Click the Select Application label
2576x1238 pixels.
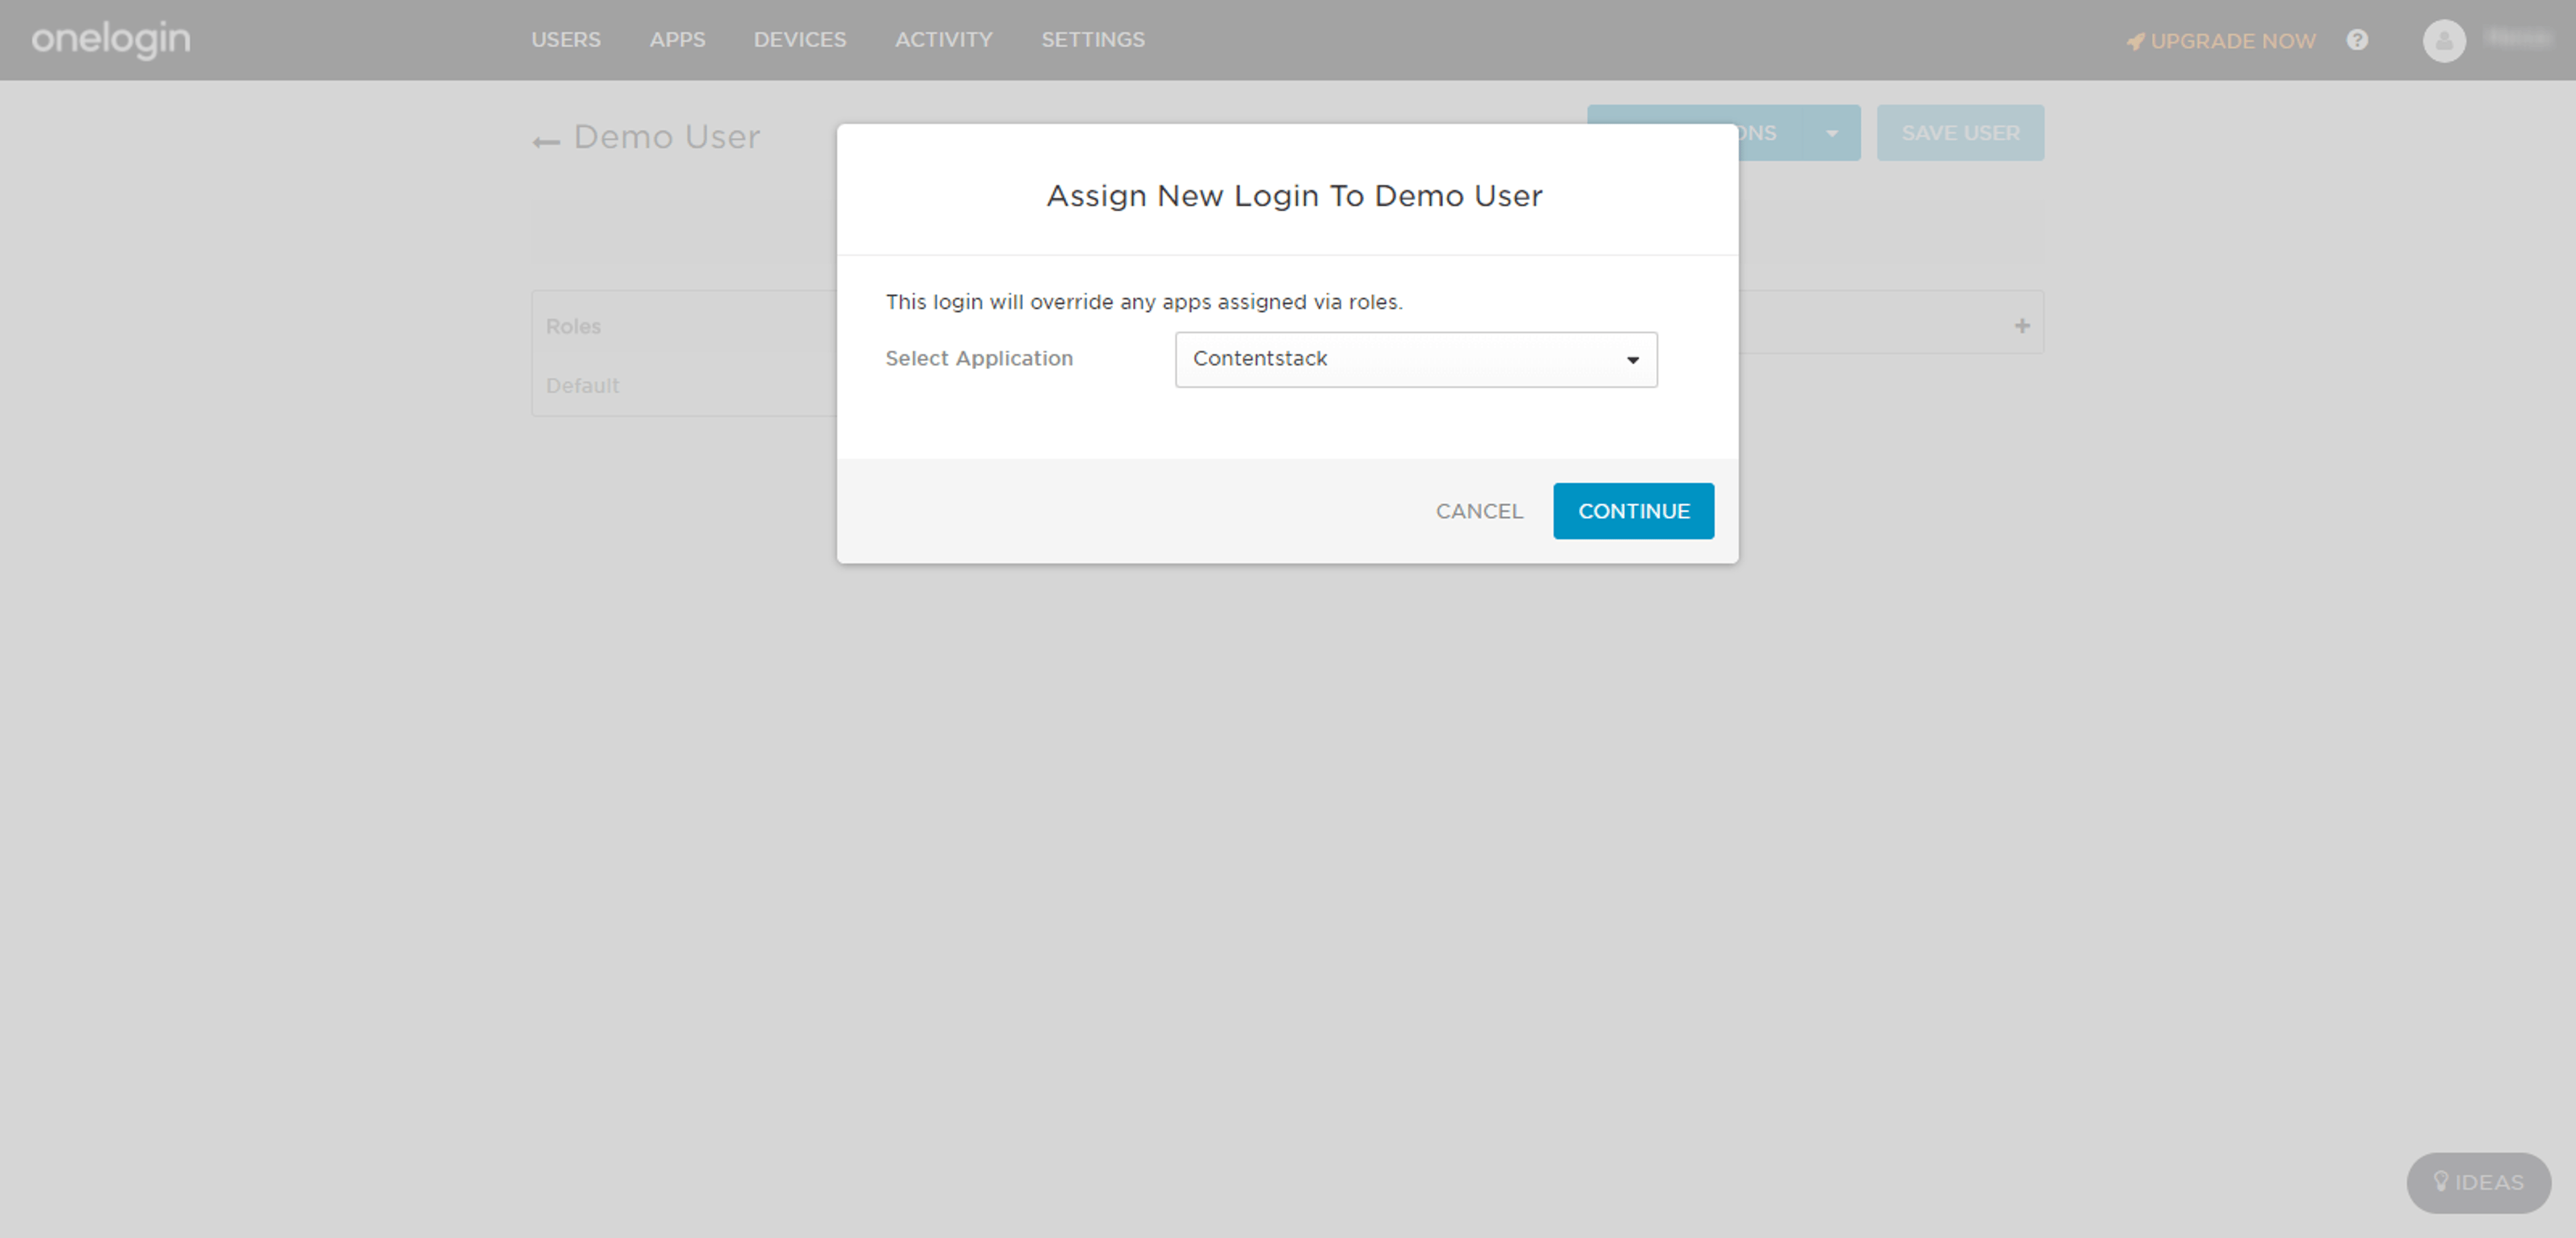[978, 358]
